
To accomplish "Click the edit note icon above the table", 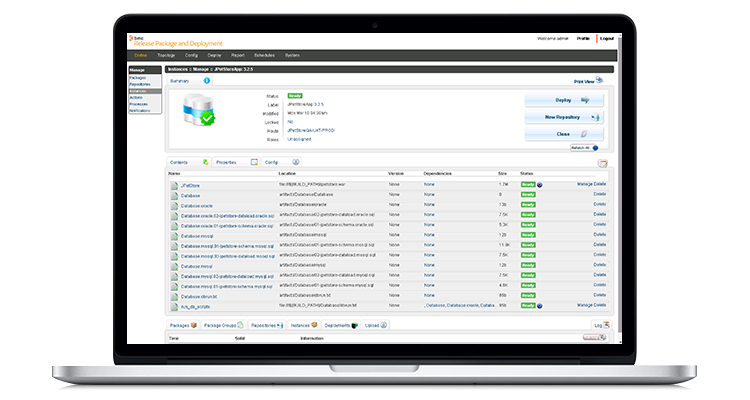I will 603,164.
